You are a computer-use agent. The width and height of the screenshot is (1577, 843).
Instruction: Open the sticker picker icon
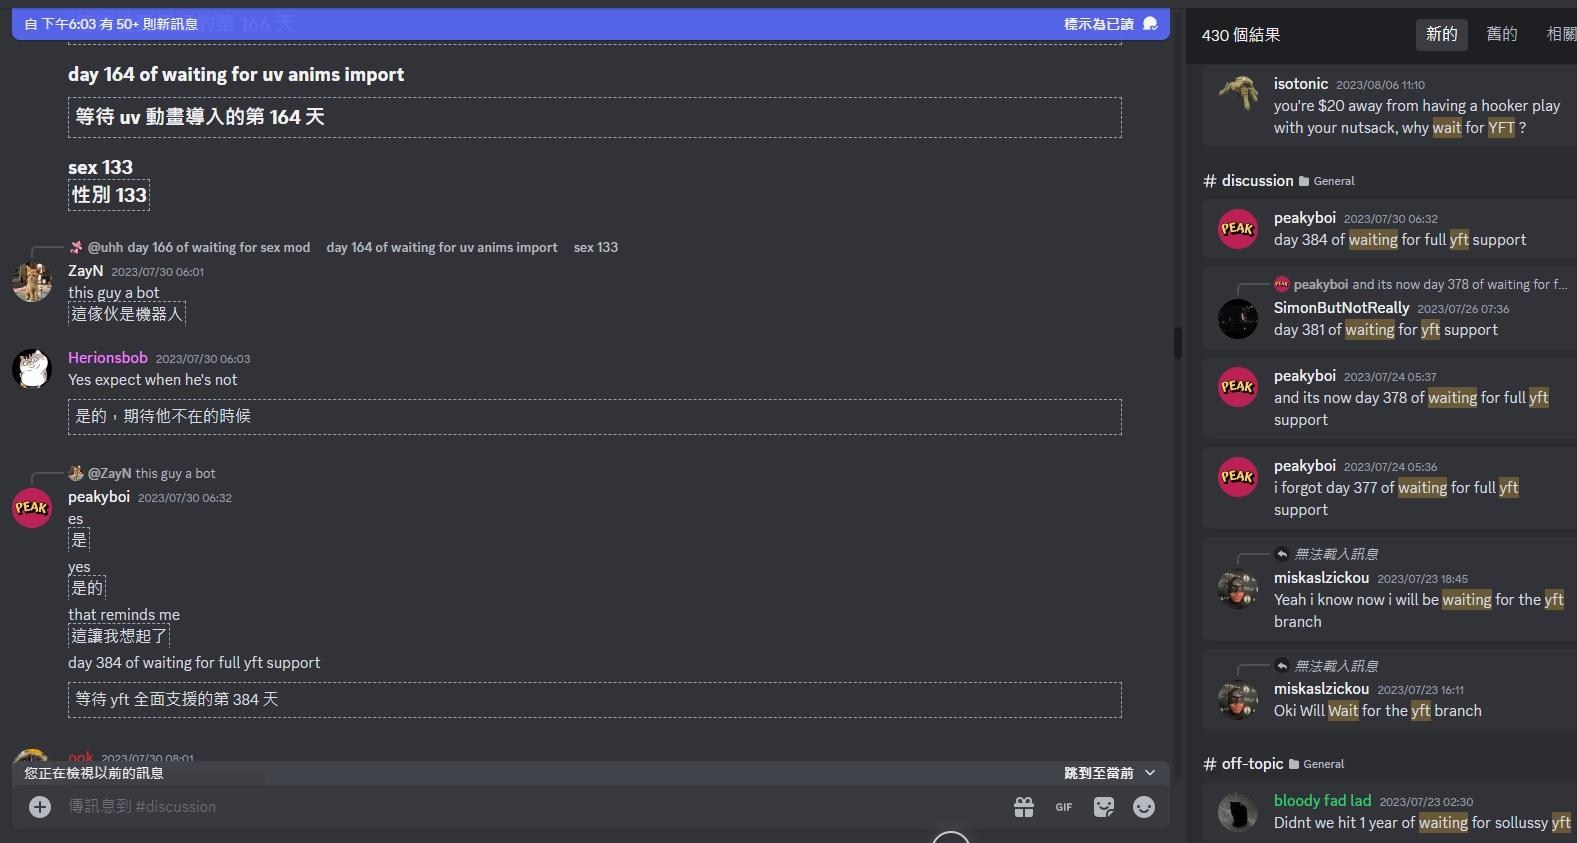pyautogui.click(x=1104, y=807)
